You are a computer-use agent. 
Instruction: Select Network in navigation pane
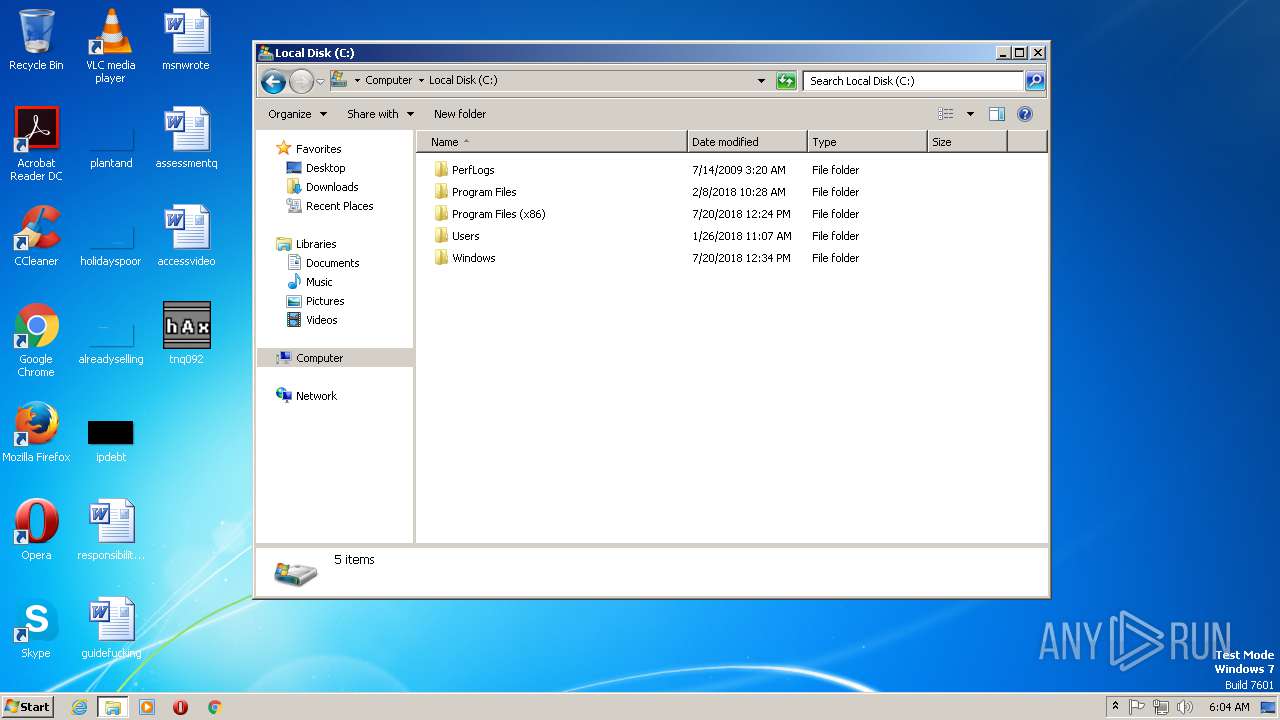pos(316,396)
